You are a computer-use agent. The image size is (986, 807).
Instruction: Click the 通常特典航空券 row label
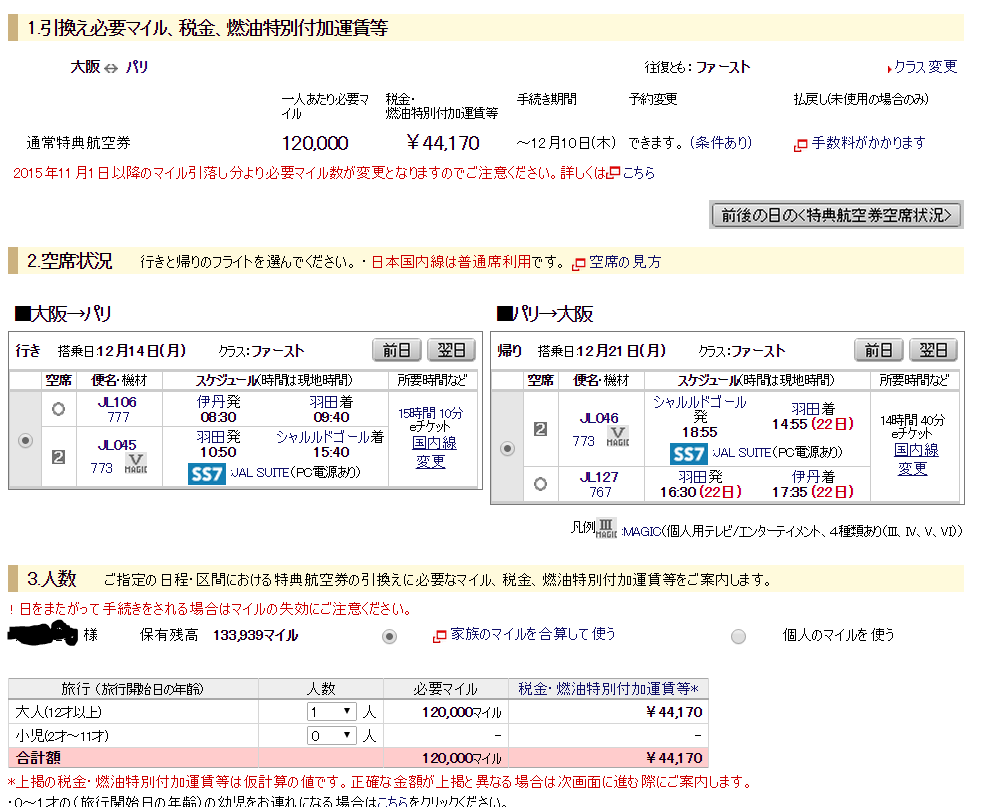[79, 143]
